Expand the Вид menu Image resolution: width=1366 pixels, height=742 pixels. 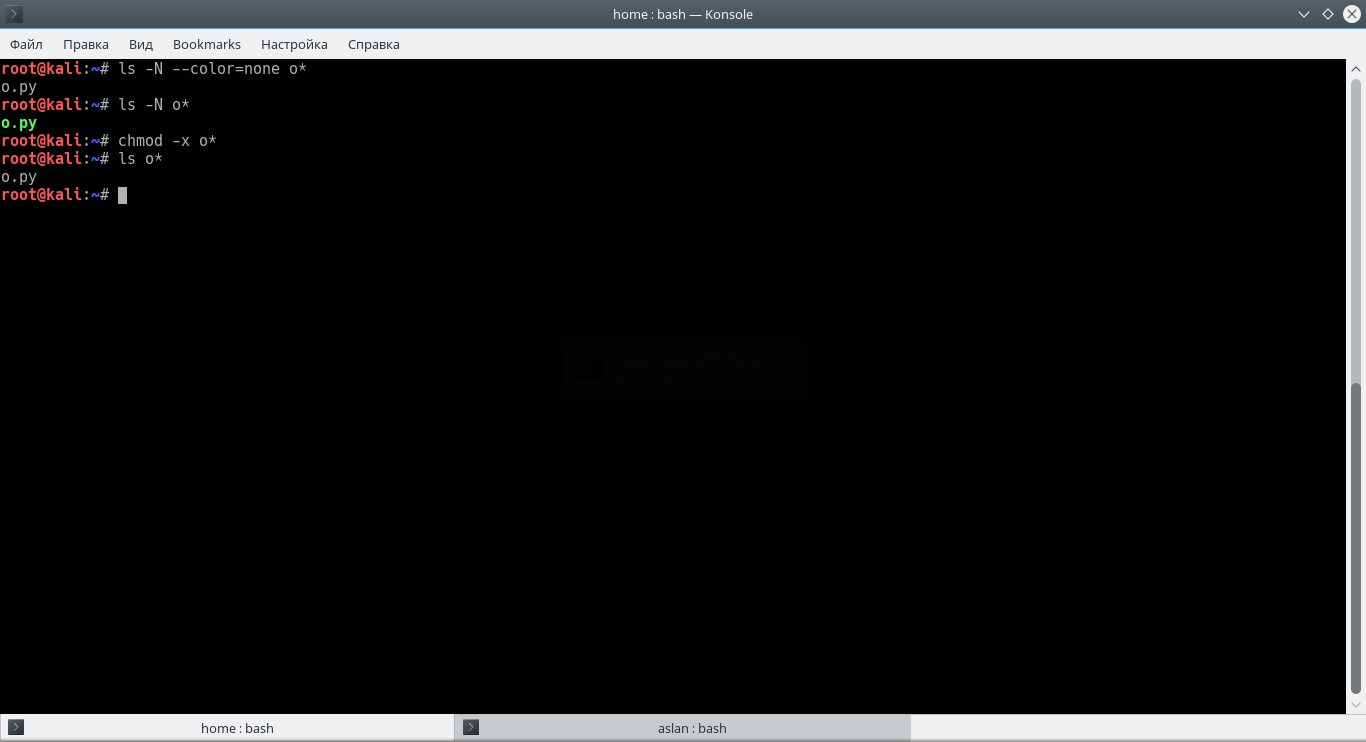click(141, 44)
